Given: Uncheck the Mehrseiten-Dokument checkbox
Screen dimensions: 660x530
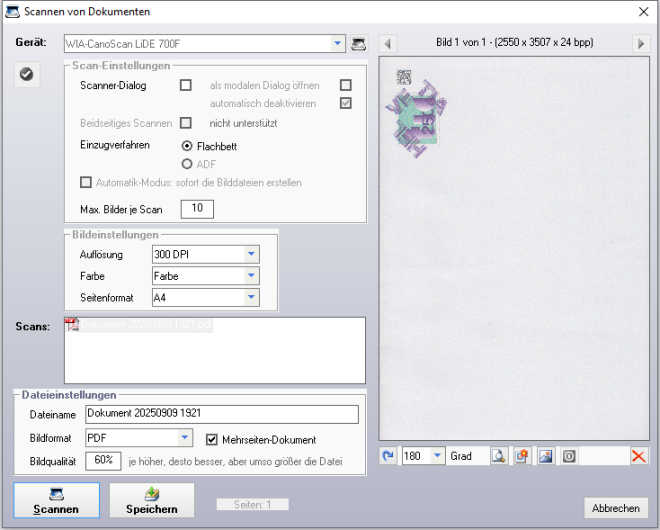Looking at the screenshot, I should (212, 439).
